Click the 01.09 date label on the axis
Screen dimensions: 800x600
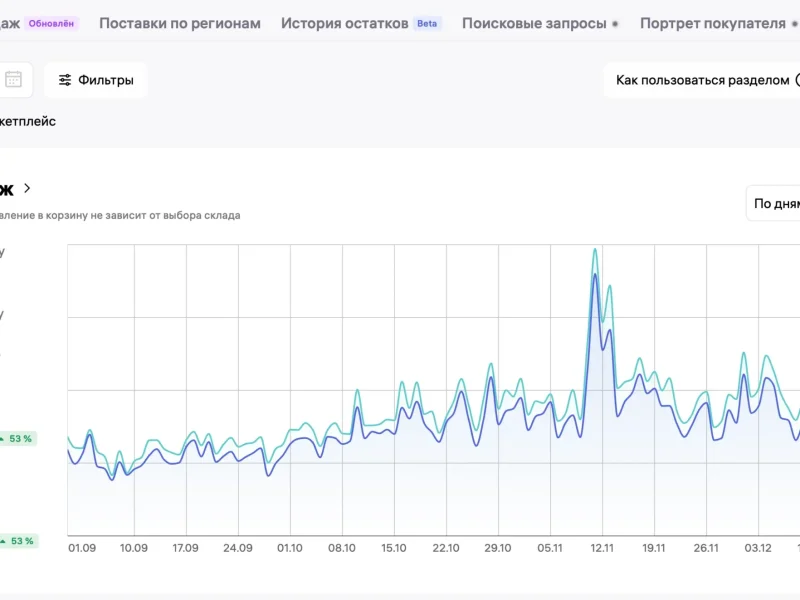(x=82, y=548)
